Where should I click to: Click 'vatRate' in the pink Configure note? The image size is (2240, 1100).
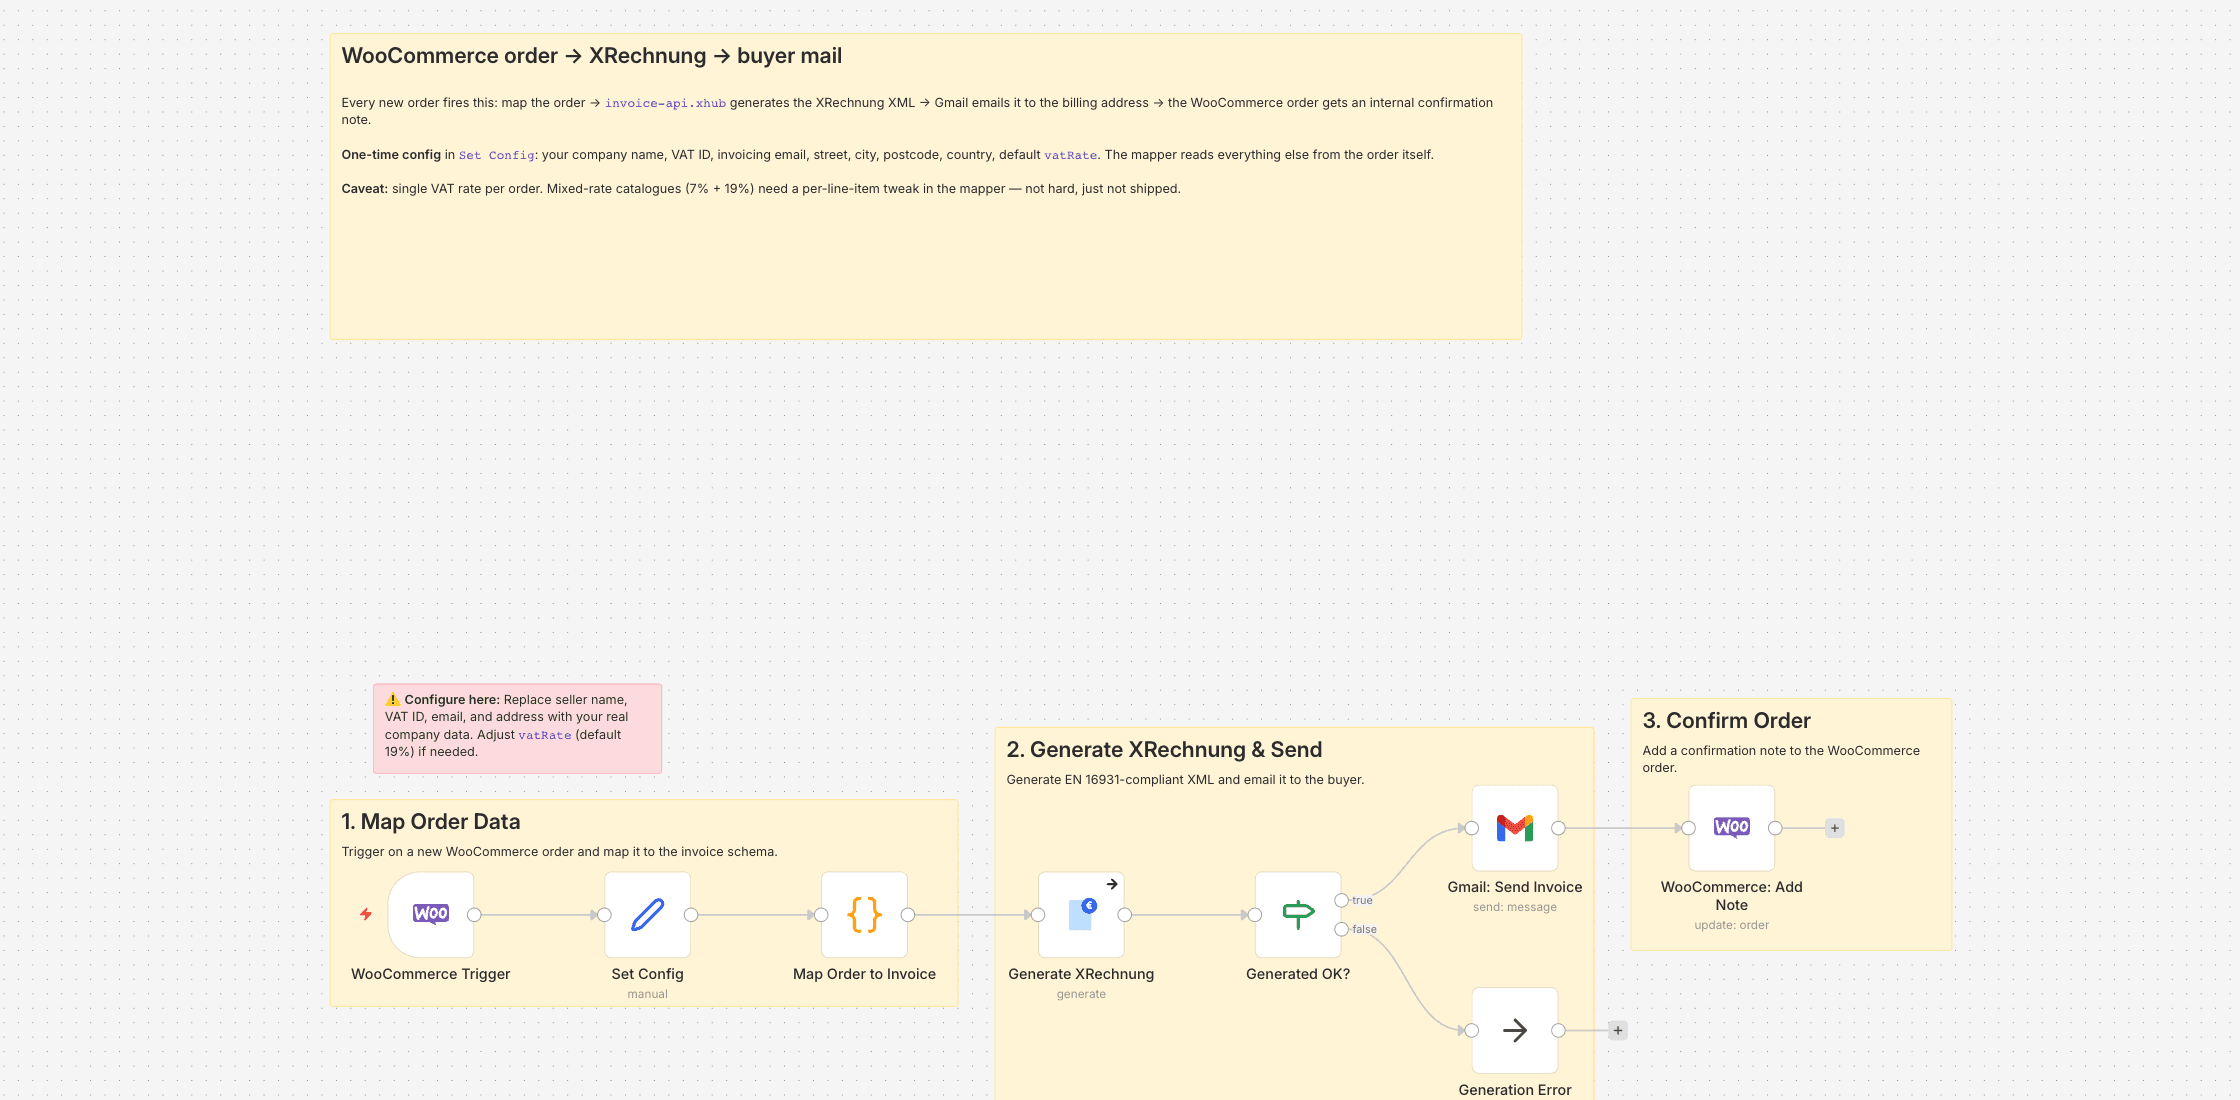[x=545, y=735]
